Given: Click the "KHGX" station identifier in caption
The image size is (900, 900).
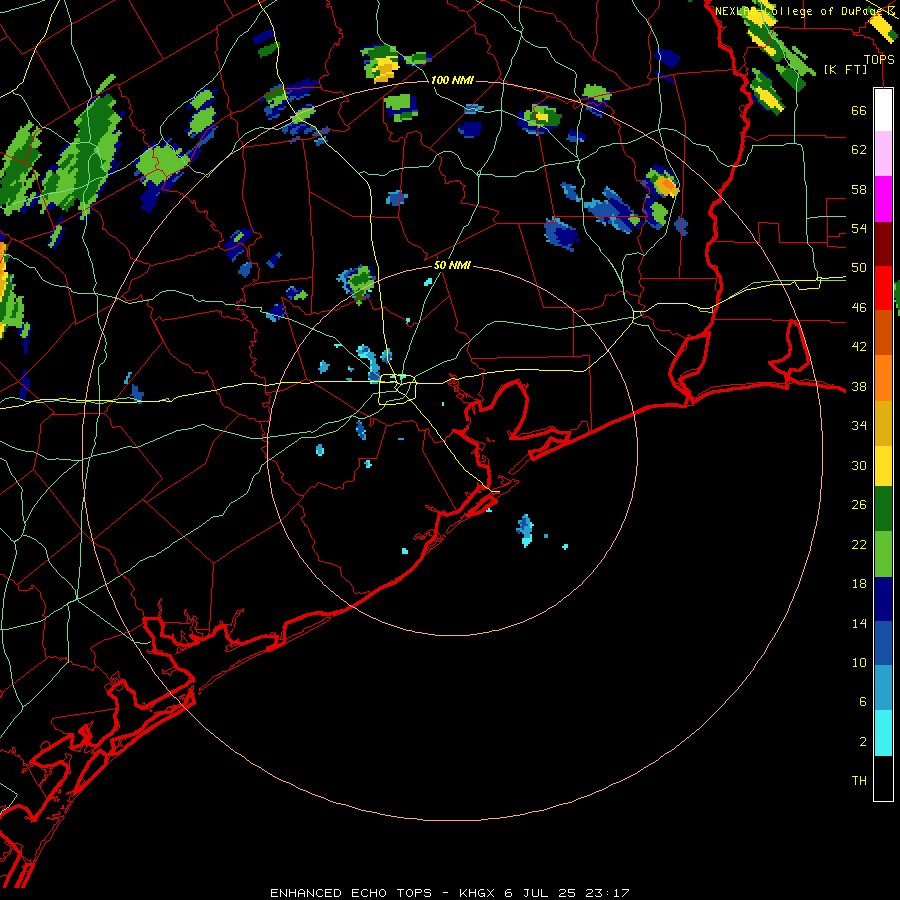Looking at the screenshot, I should [476, 893].
